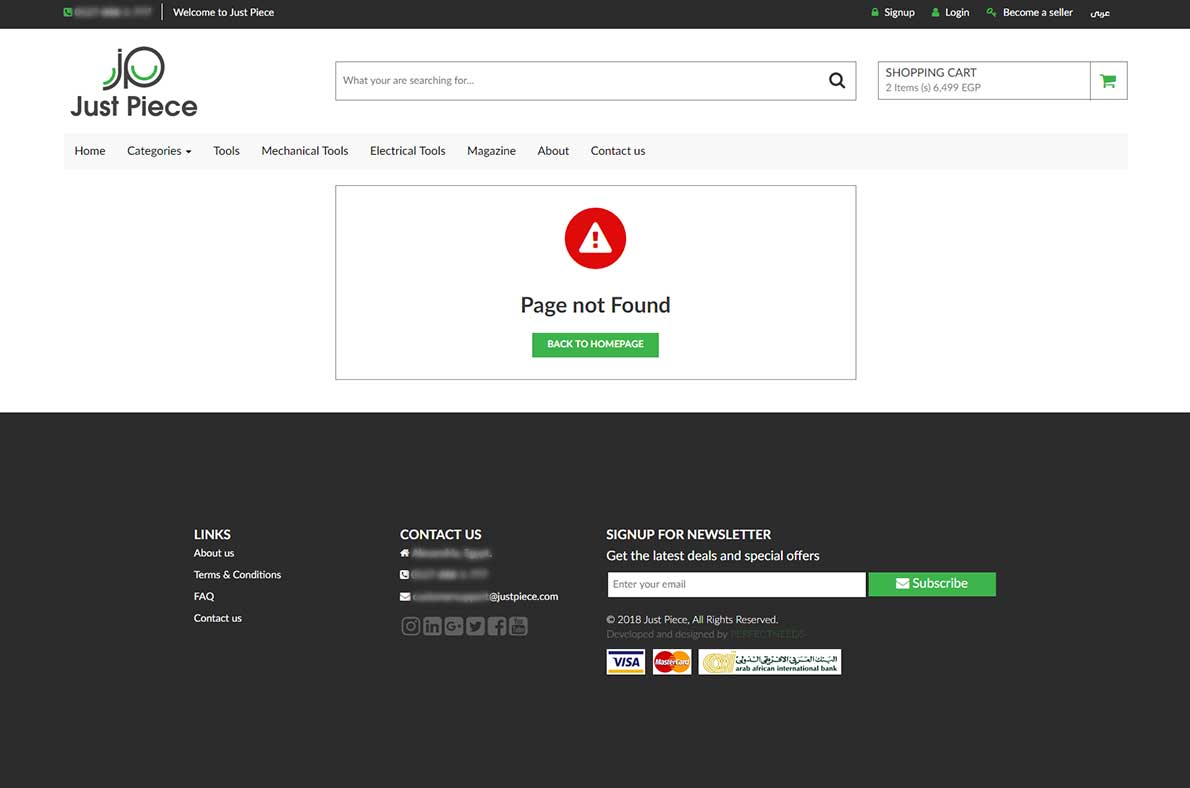The height and width of the screenshot is (788, 1190).
Task: Open the Mechanical Tools menu item
Action: pos(305,151)
